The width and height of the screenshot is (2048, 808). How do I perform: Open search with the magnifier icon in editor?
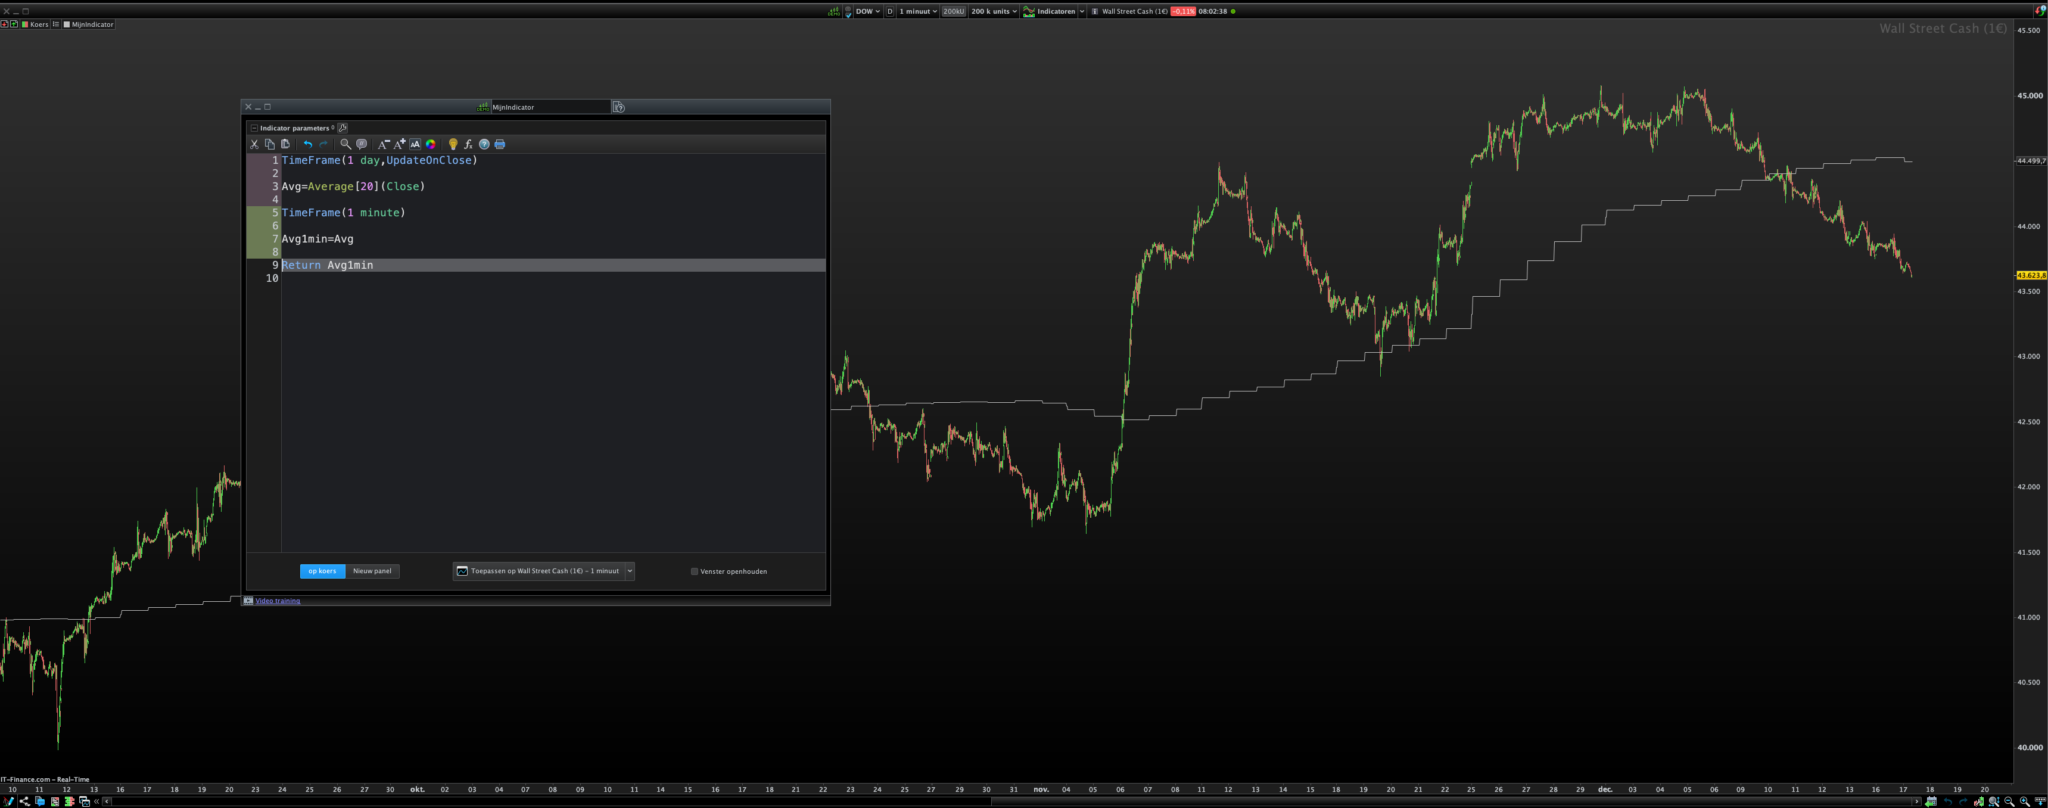(345, 144)
